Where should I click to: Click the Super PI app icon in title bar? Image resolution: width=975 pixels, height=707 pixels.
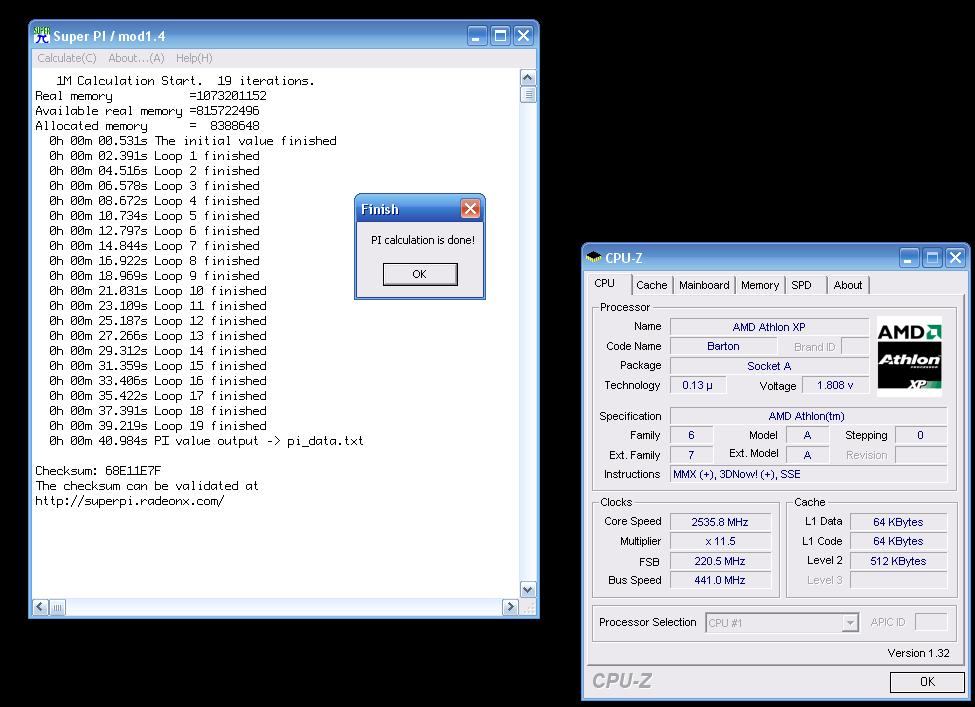pos(42,35)
